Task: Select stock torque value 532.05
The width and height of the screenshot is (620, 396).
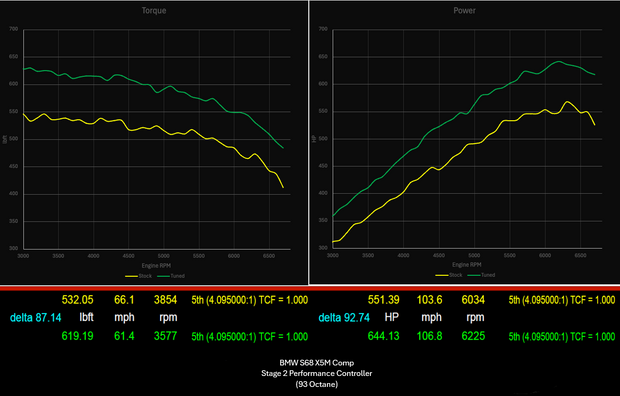Action: [78, 300]
